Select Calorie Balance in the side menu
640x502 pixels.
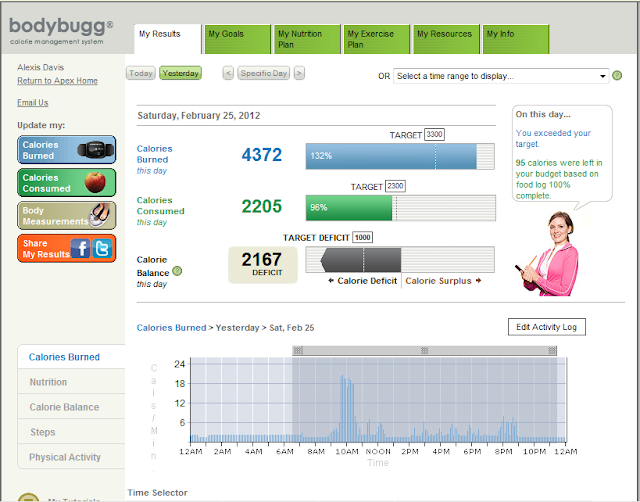click(x=71, y=407)
